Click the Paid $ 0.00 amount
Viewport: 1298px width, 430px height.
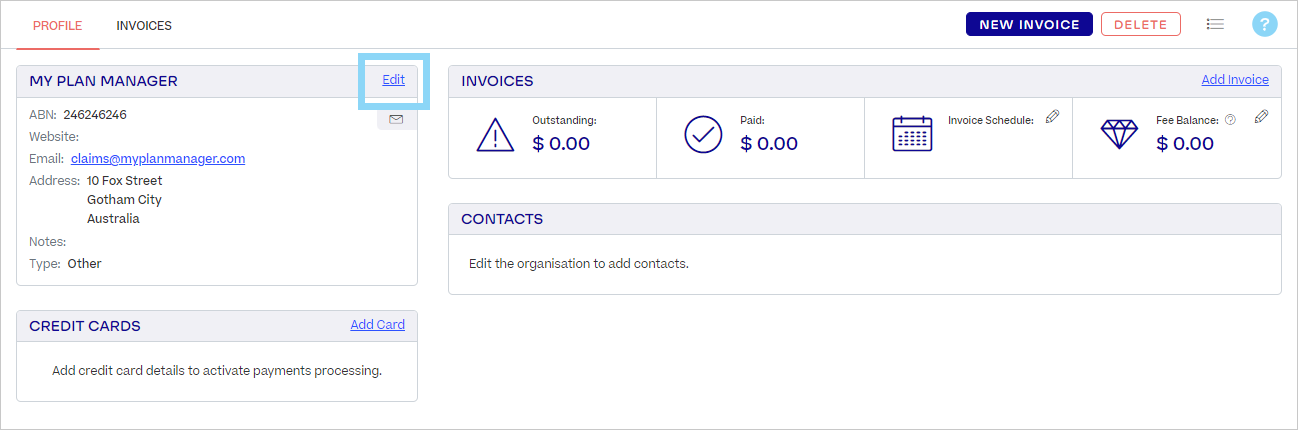point(769,144)
